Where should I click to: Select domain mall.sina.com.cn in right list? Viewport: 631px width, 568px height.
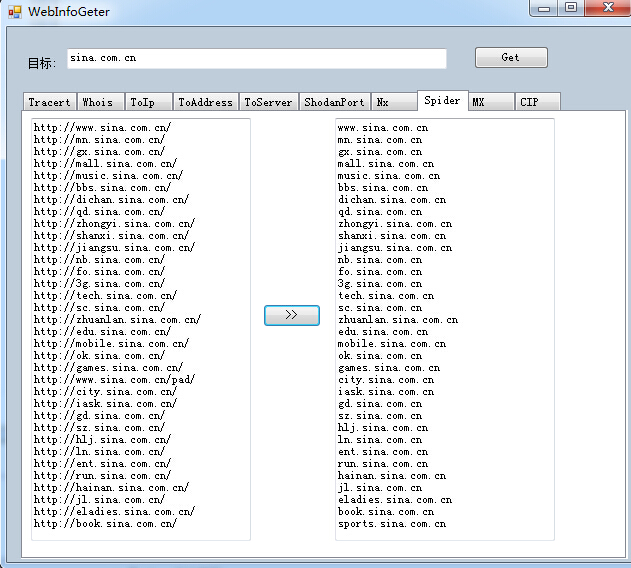click(386, 164)
